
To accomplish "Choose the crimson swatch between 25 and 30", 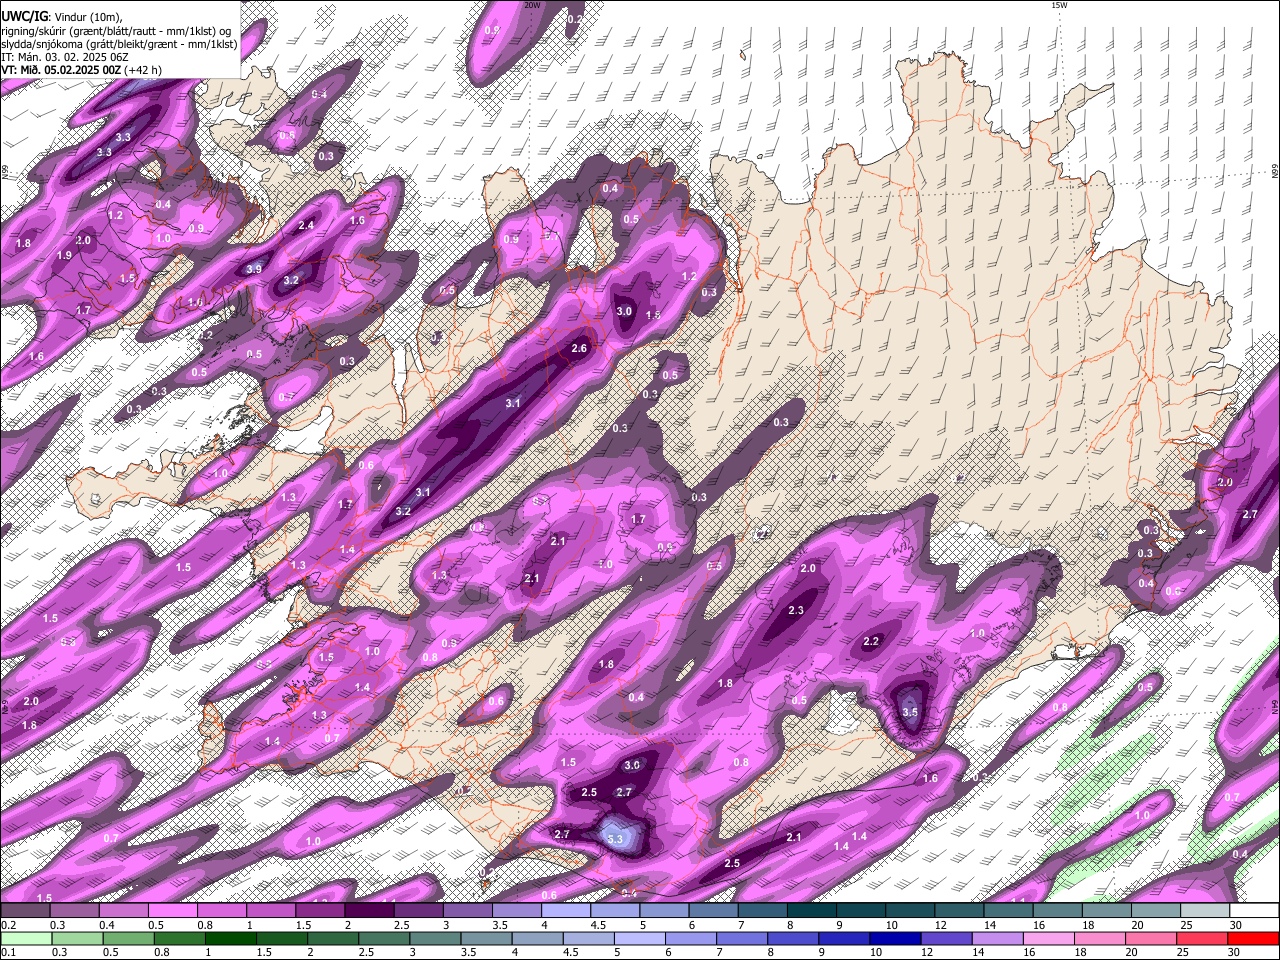I will [x=1202, y=938].
